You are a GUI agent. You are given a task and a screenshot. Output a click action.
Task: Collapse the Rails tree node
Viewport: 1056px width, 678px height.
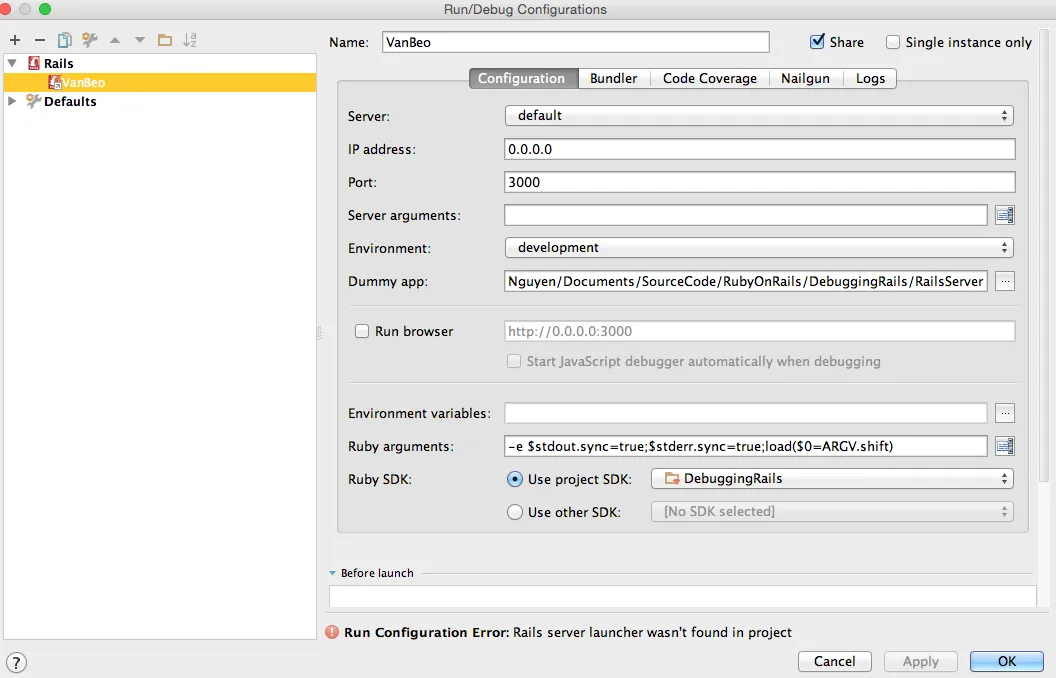12,63
